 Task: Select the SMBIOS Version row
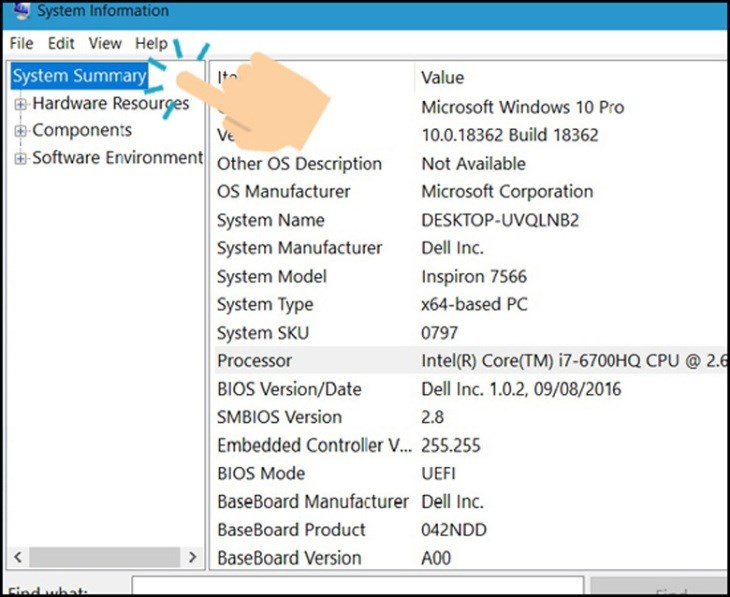[470, 417]
